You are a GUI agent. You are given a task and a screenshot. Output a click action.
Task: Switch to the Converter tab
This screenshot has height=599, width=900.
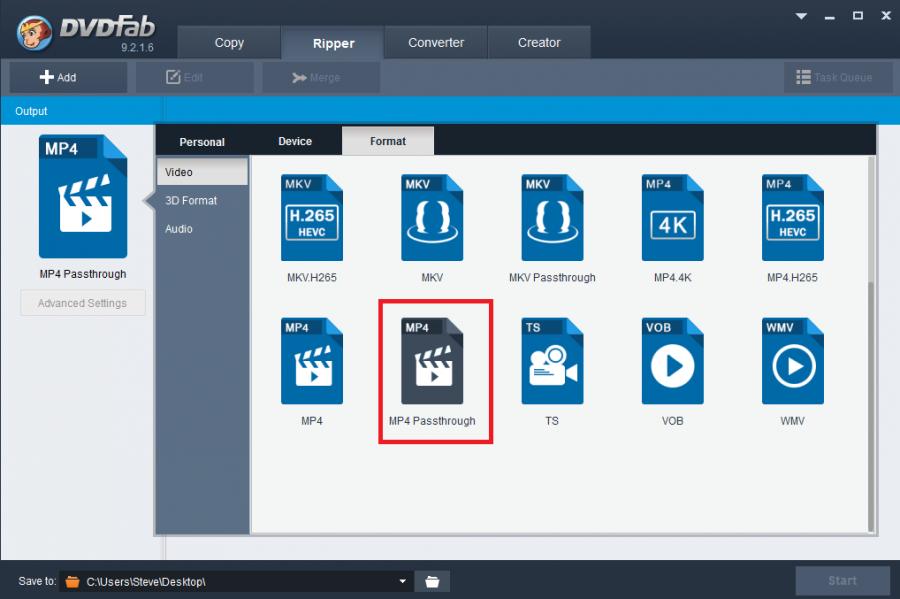436,43
